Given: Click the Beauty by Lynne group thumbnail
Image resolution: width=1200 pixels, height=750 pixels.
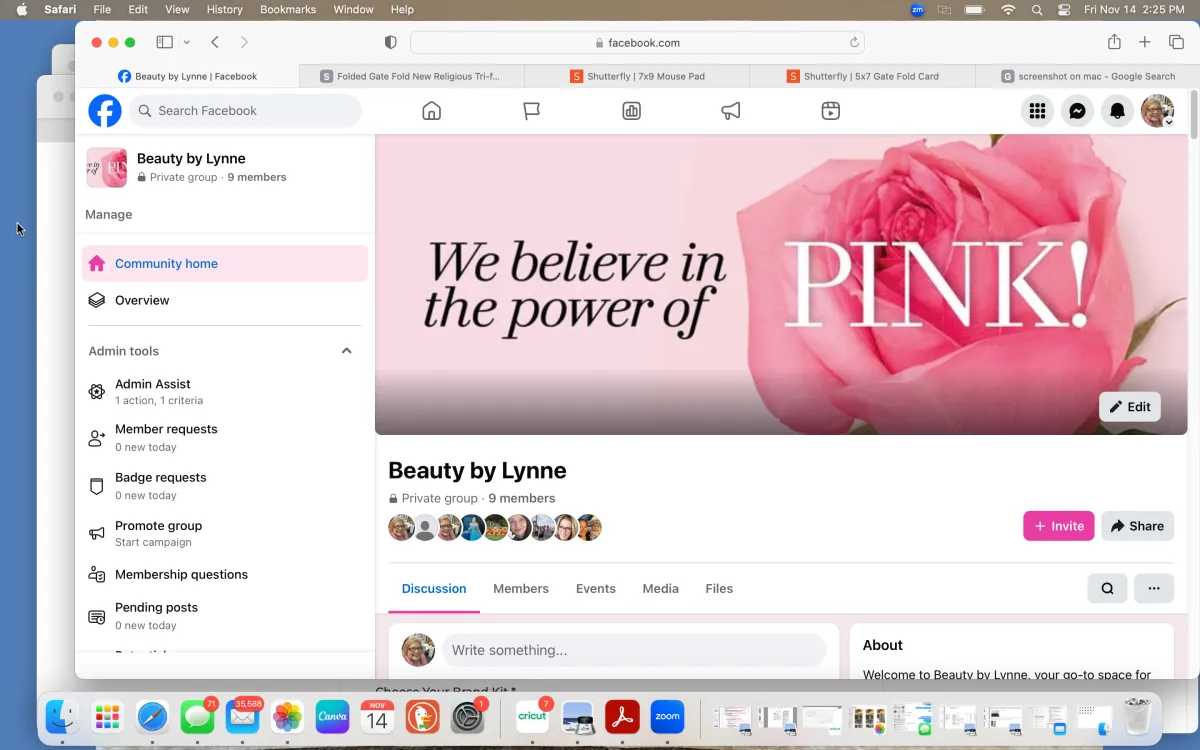Looking at the screenshot, I should [106, 167].
